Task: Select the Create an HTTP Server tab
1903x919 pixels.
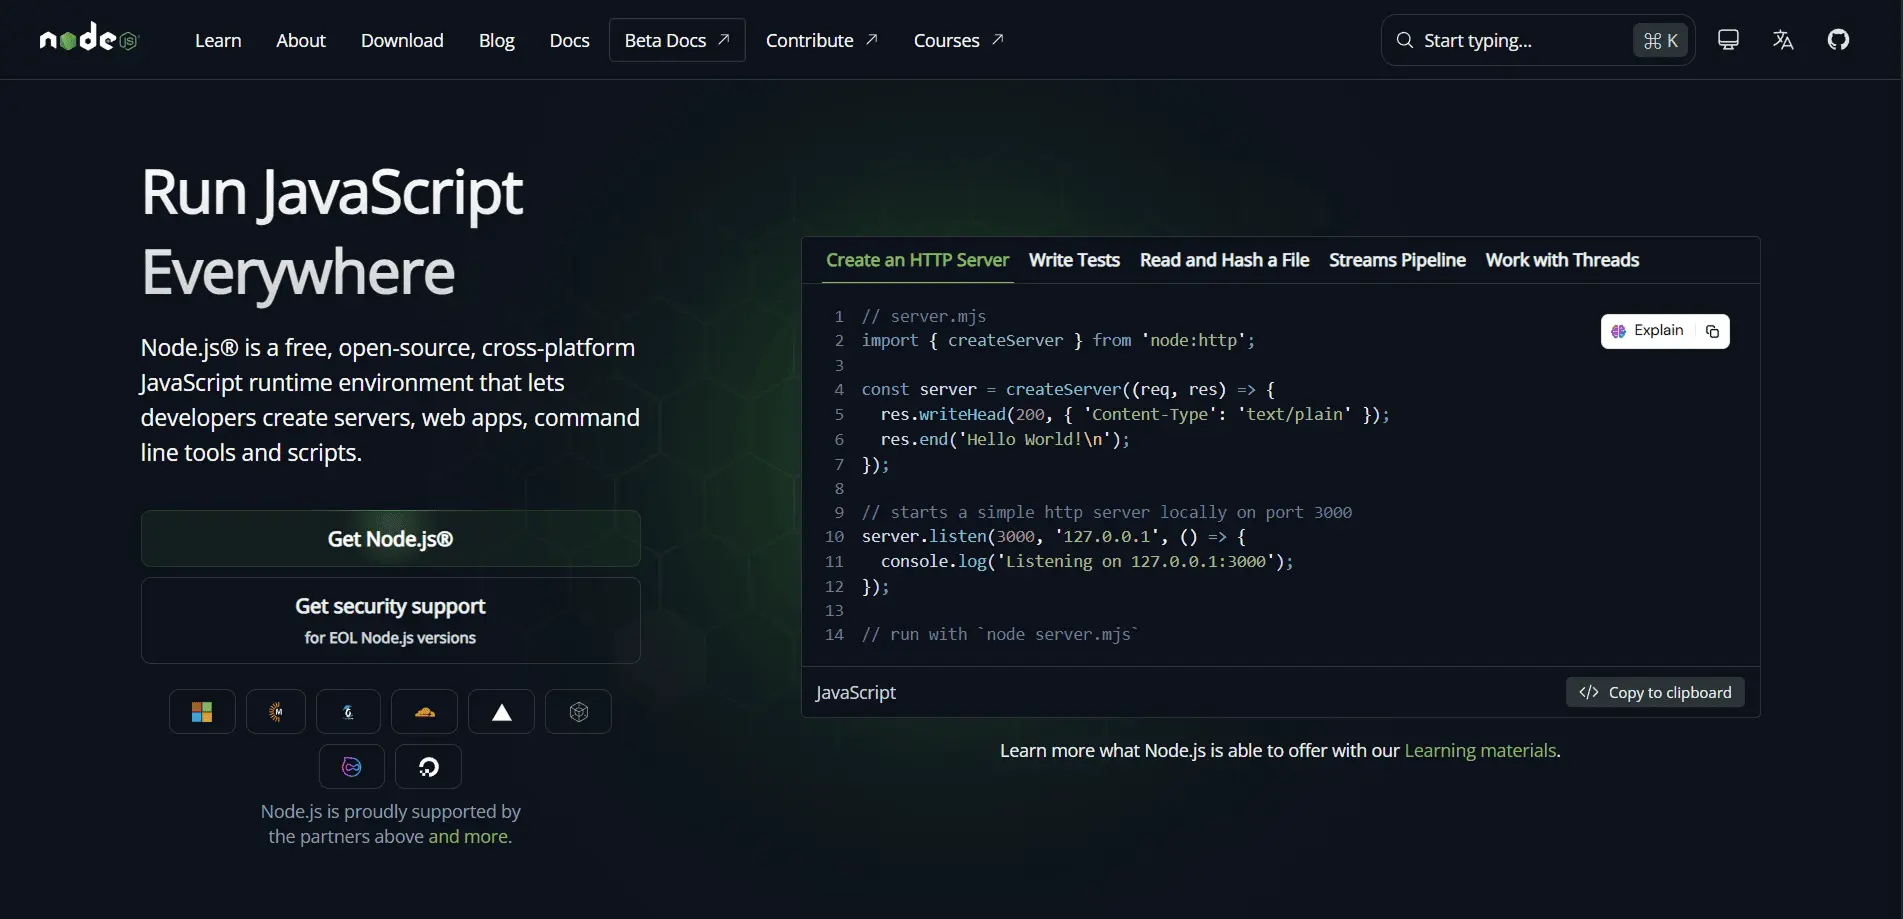Action: click(x=917, y=260)
